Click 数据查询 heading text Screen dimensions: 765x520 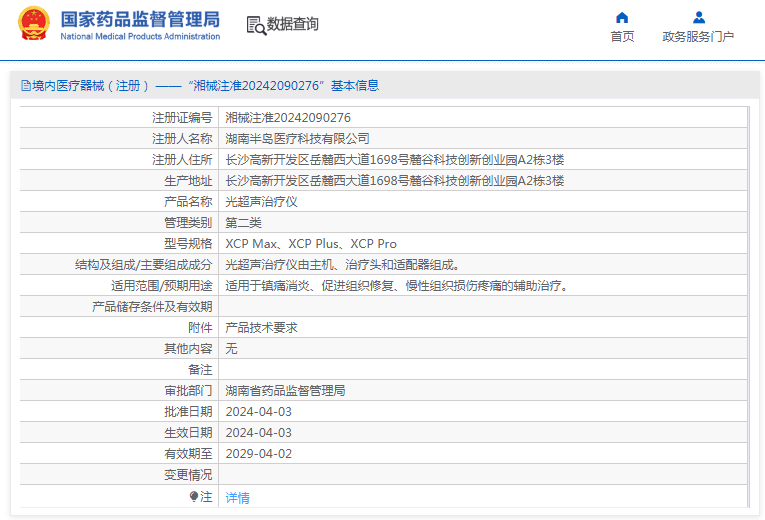[292, 23]
